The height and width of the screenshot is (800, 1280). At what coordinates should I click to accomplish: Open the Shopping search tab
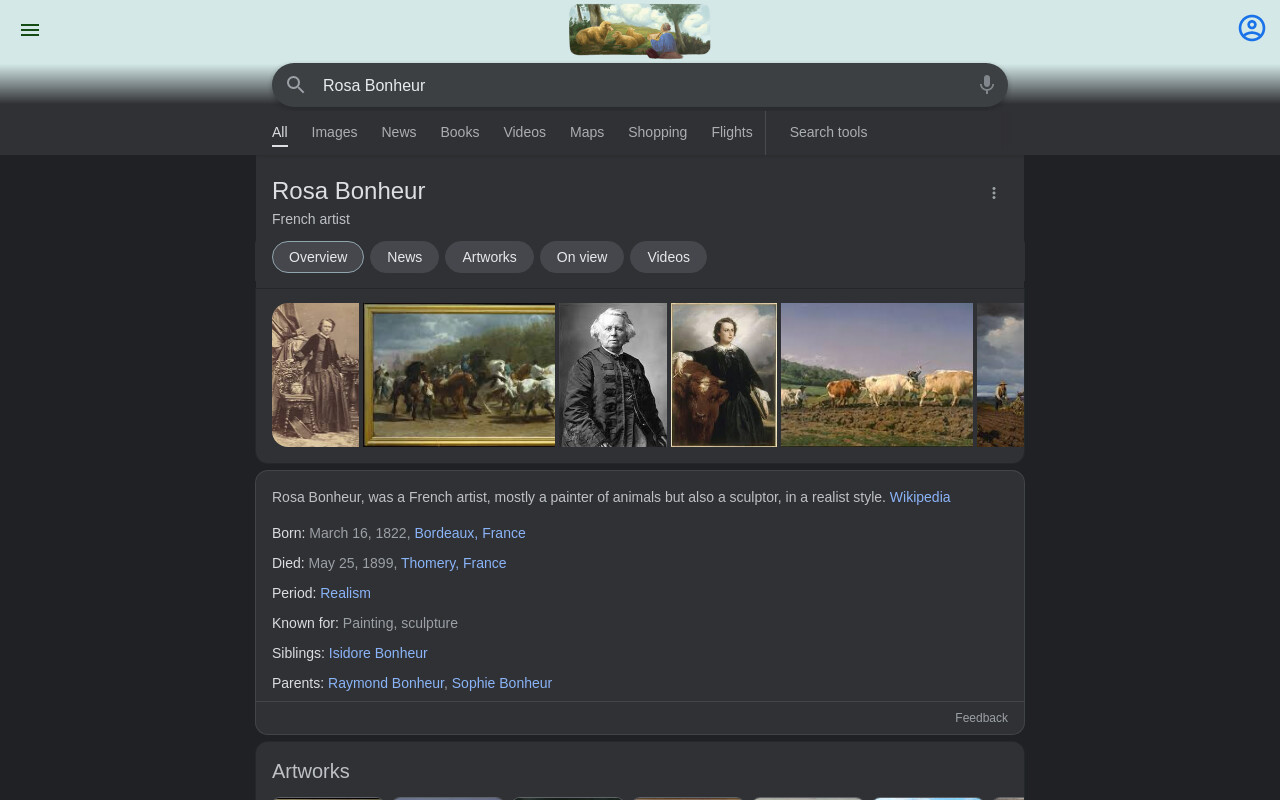(x=657, y=132)
